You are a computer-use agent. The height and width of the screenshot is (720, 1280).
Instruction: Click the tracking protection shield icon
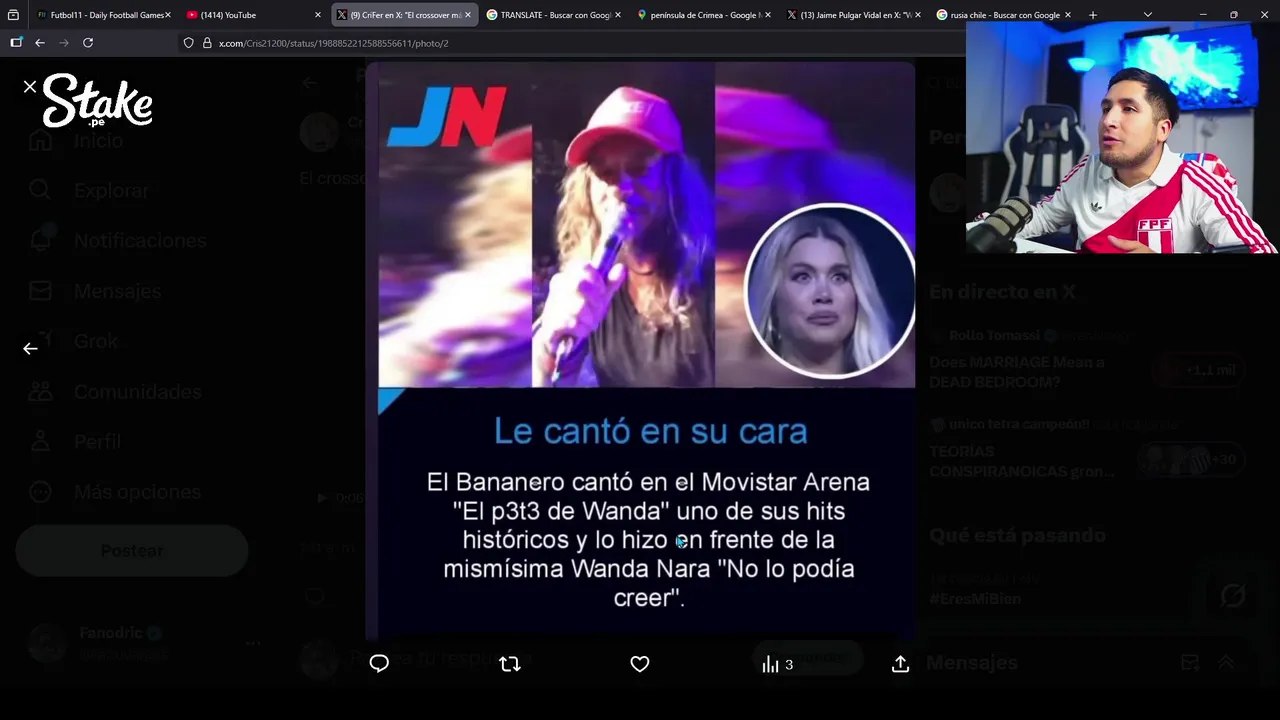click(x=188, y=43)
